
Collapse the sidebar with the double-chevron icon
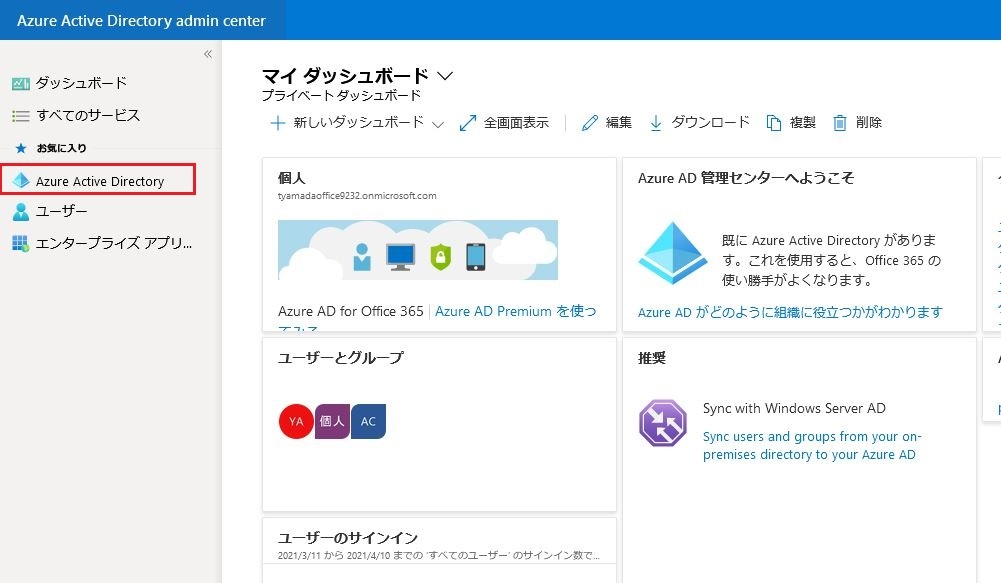[x=207, y=54]
